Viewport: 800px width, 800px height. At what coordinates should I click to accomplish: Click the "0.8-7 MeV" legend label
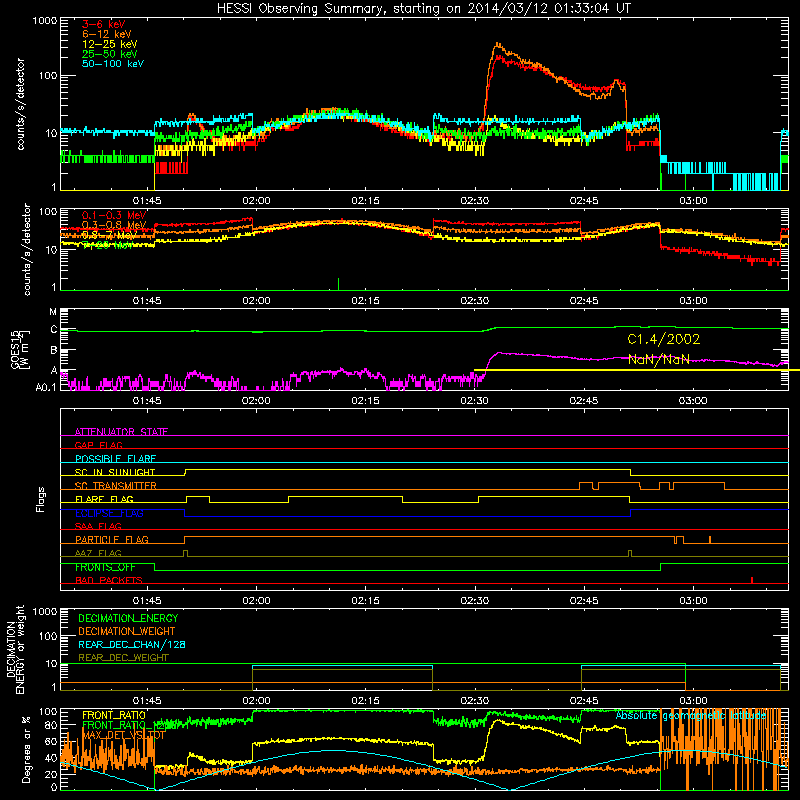(x=109, y=235)
